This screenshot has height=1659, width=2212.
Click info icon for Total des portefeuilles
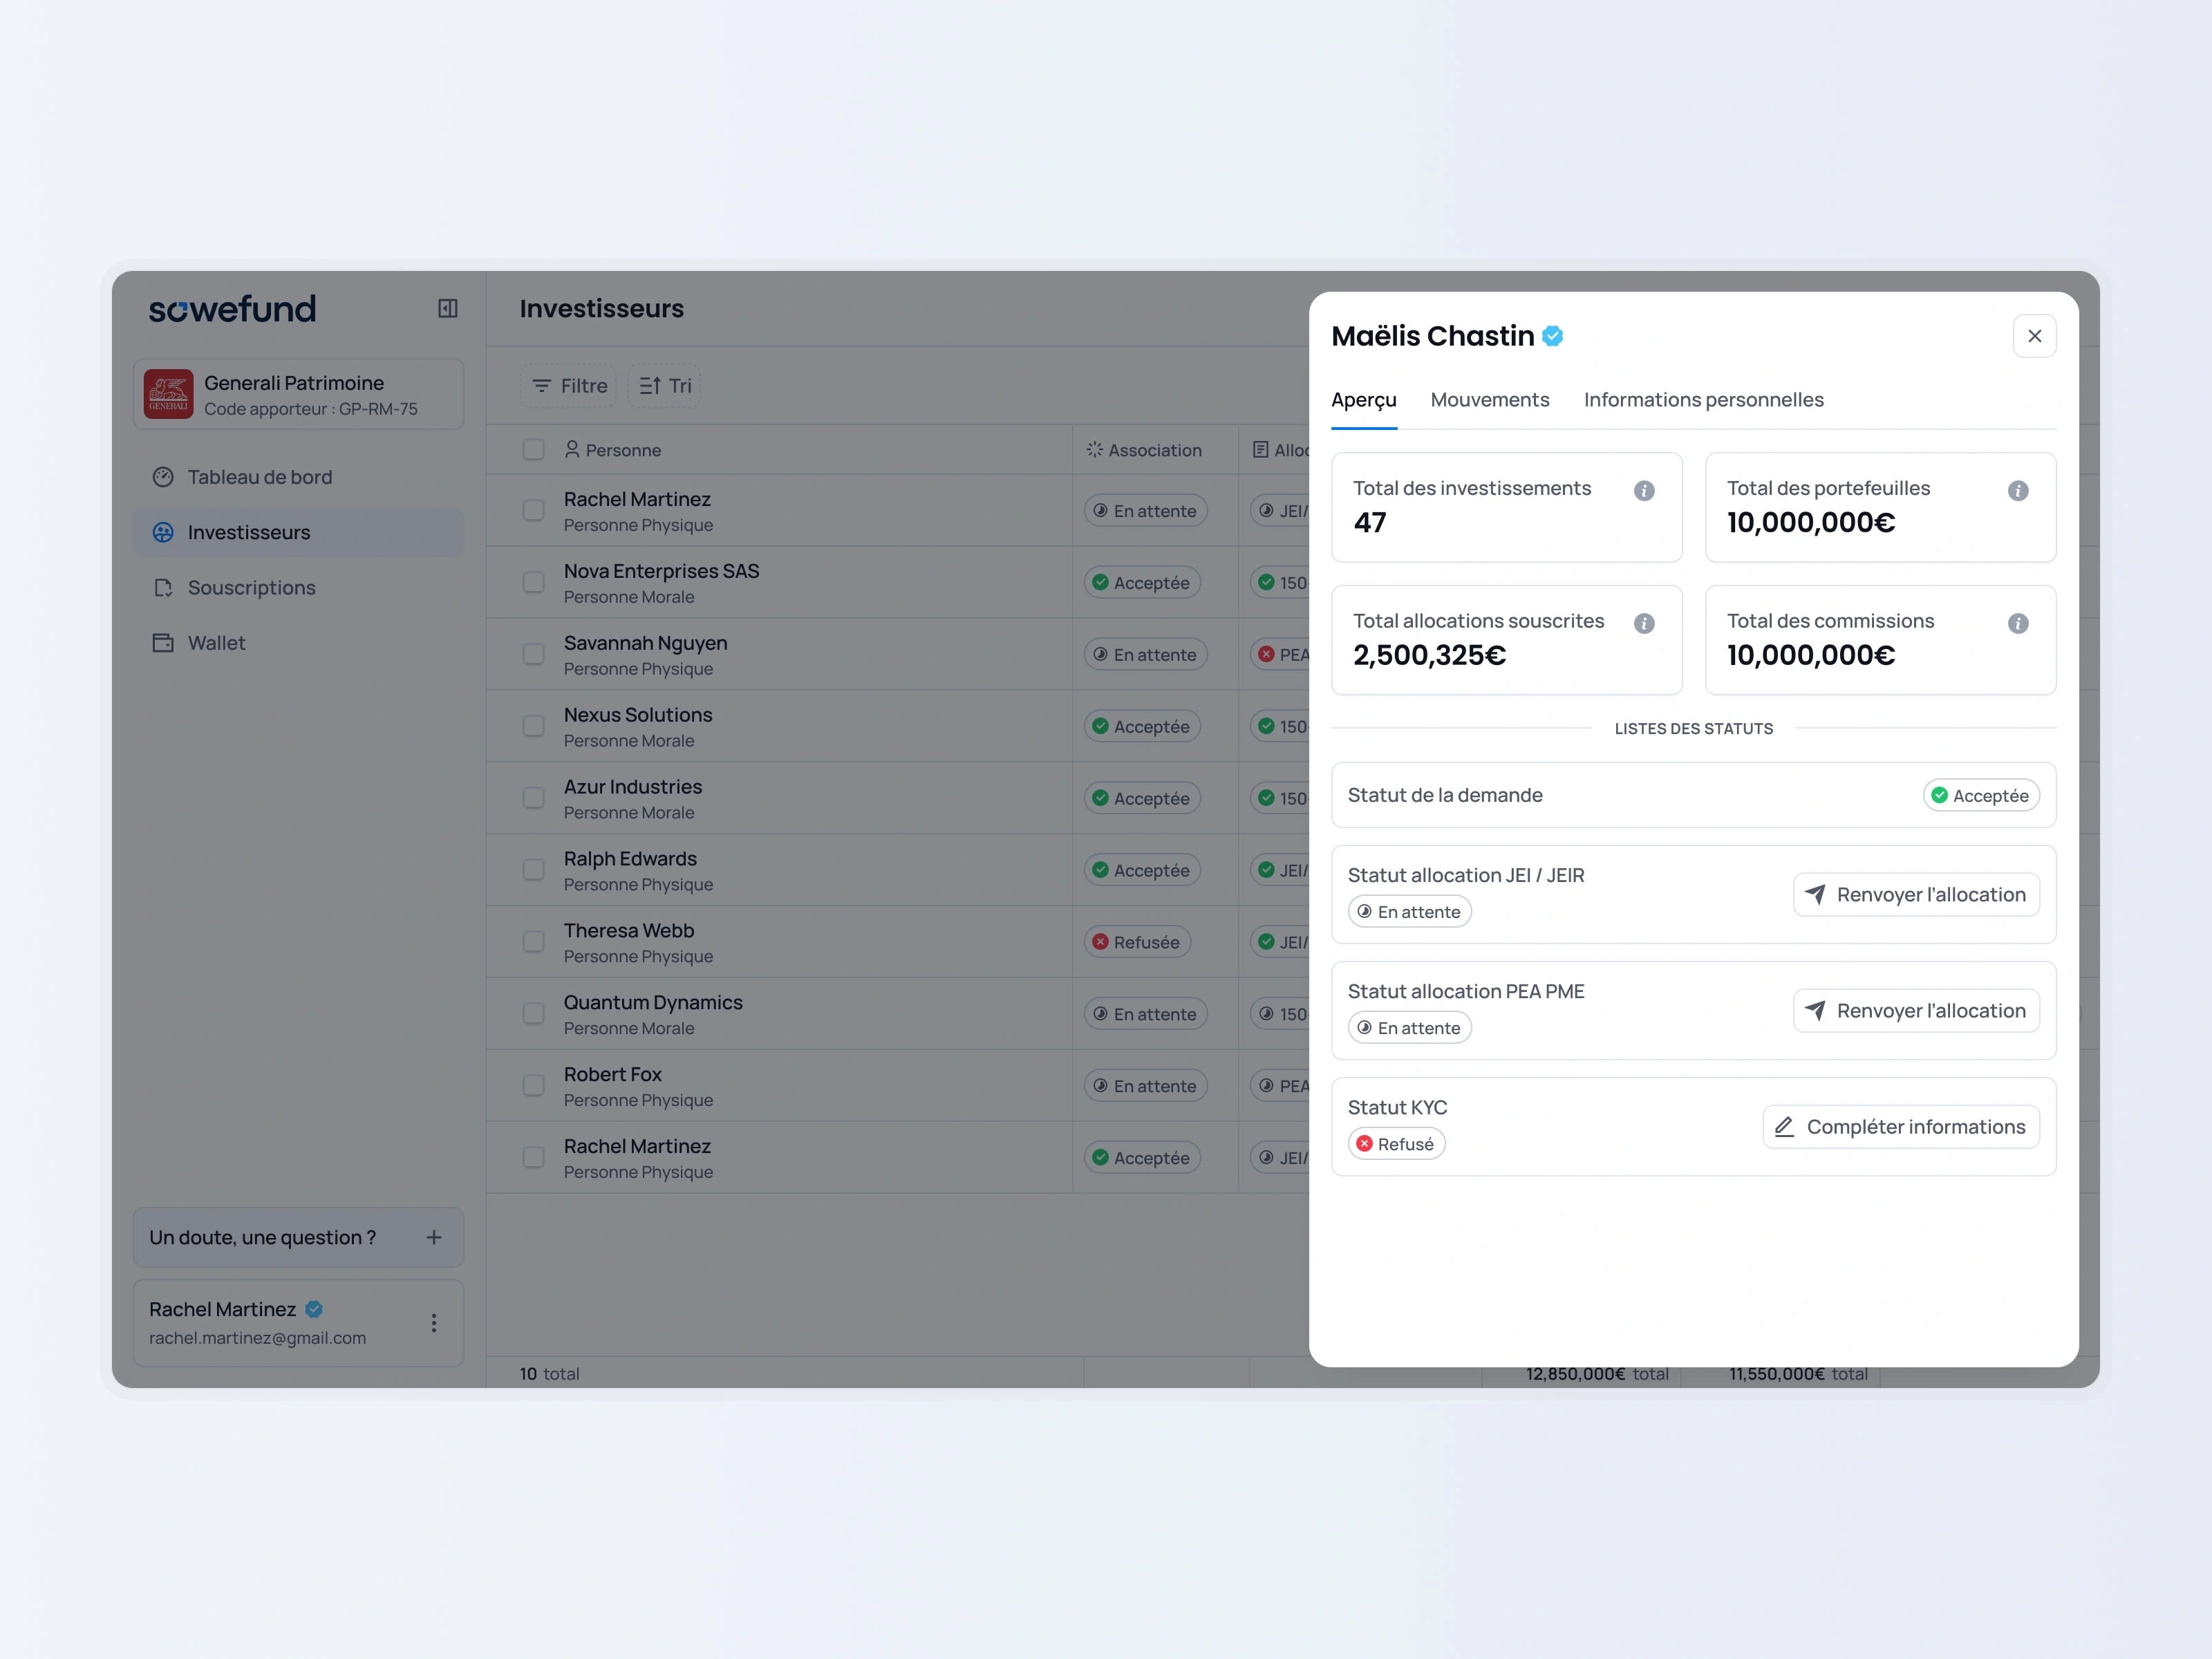tap(2018, 491)
